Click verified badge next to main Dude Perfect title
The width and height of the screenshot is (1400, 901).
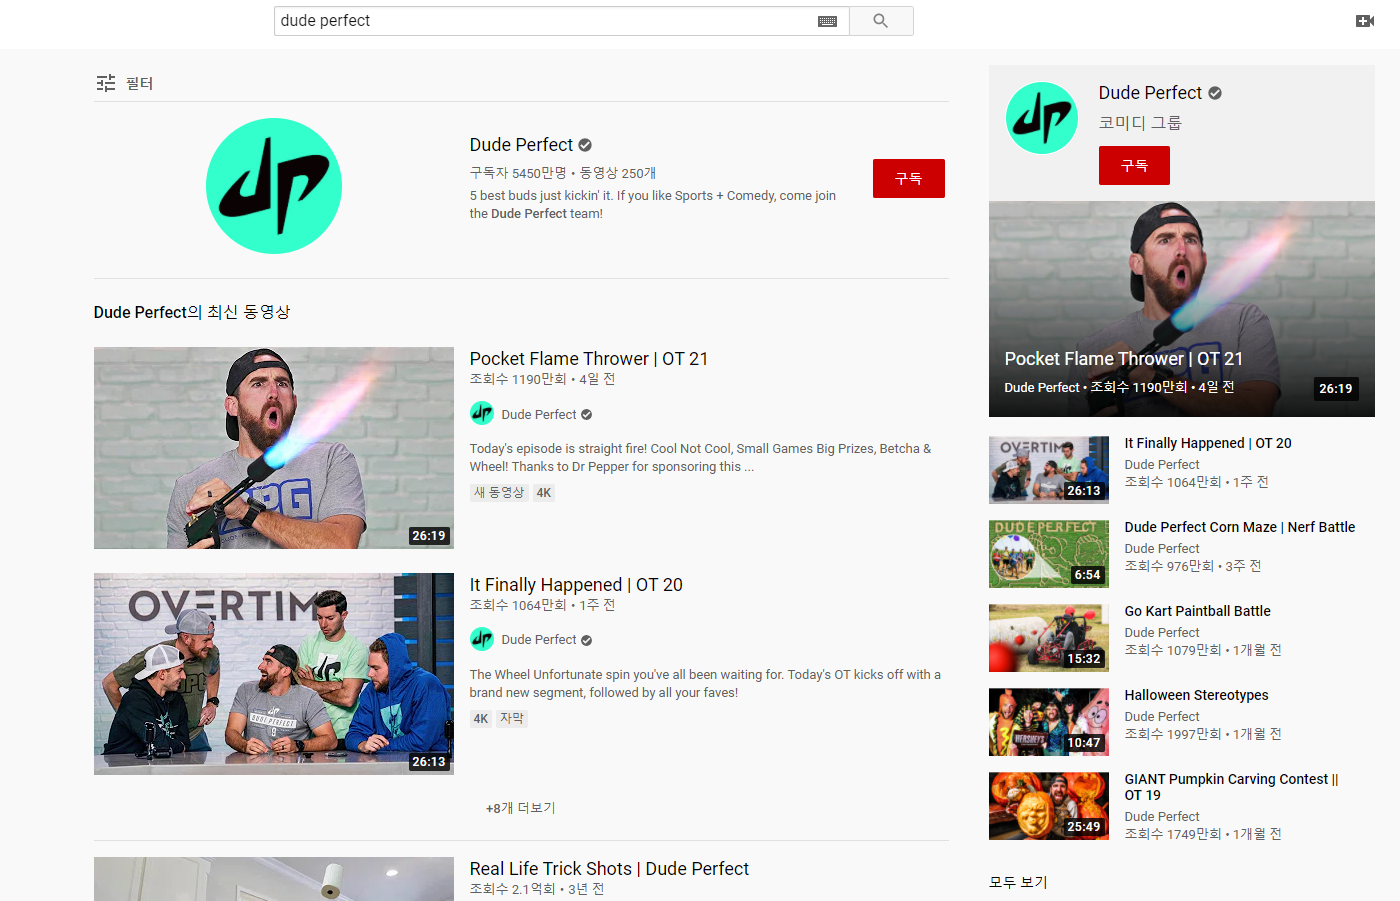coord(585,145)
